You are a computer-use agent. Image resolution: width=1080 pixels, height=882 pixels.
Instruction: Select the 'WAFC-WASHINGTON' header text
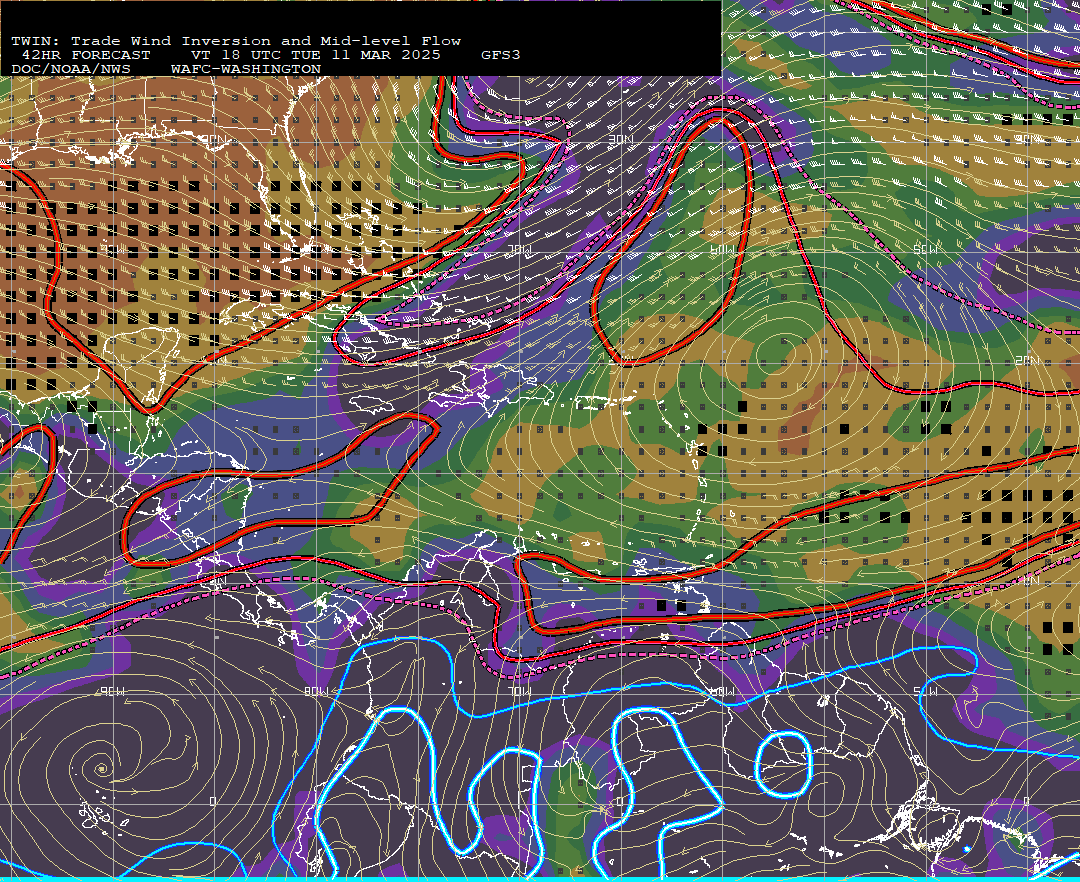click(x=246, y=70)
